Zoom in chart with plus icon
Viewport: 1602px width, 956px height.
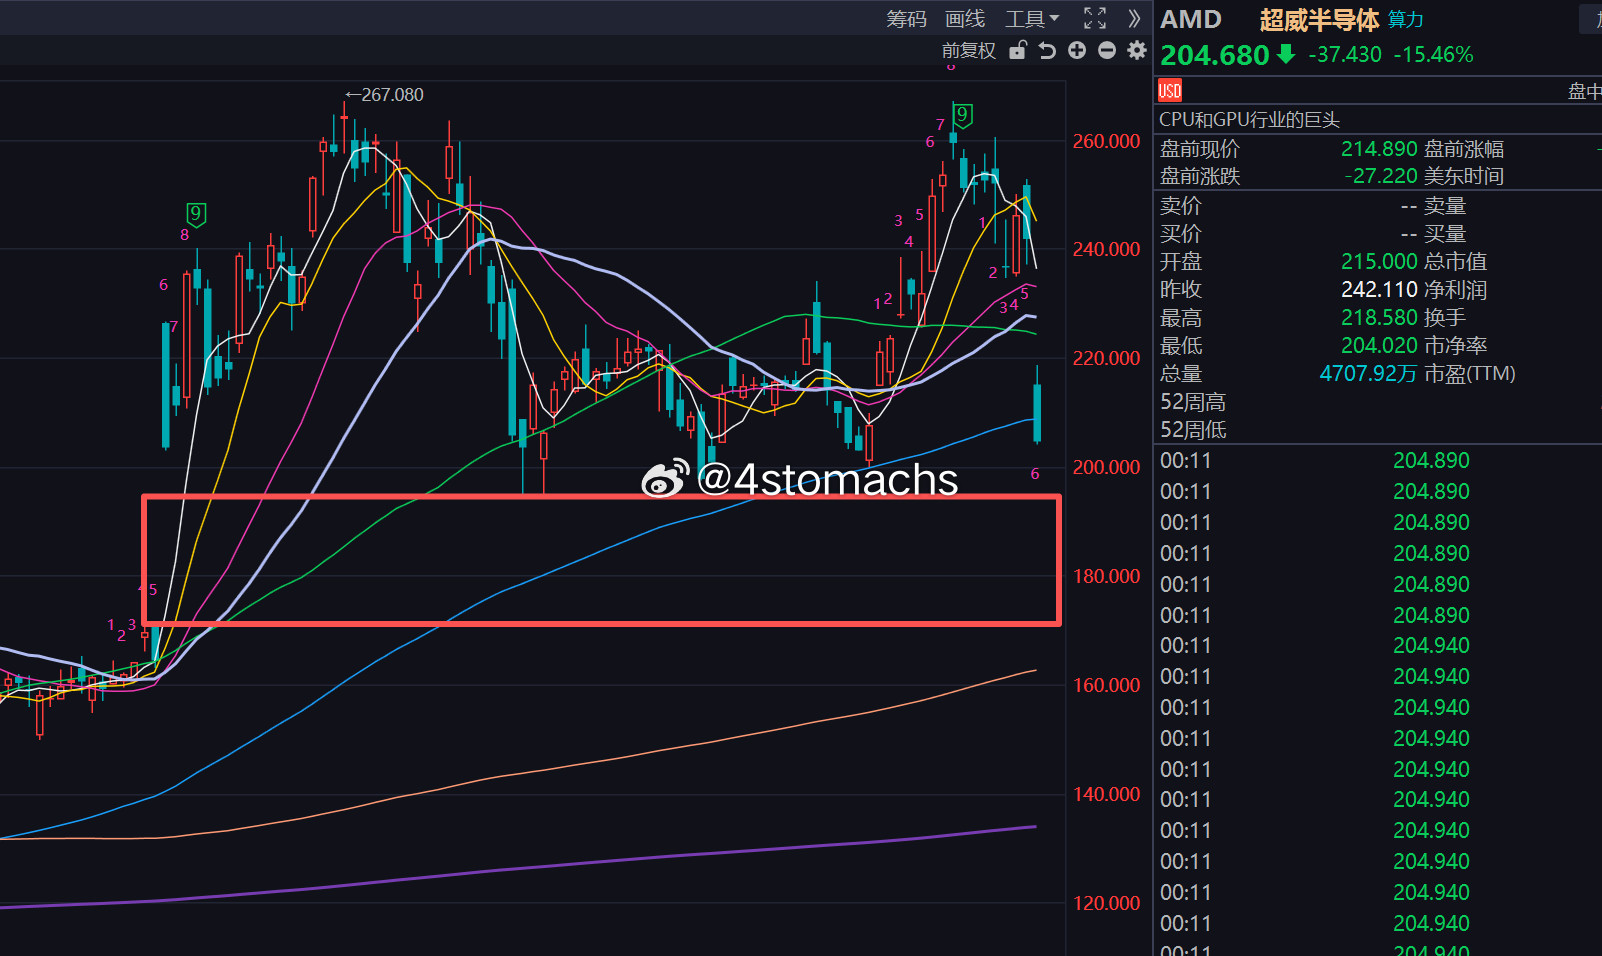(x=1077, y=50)
